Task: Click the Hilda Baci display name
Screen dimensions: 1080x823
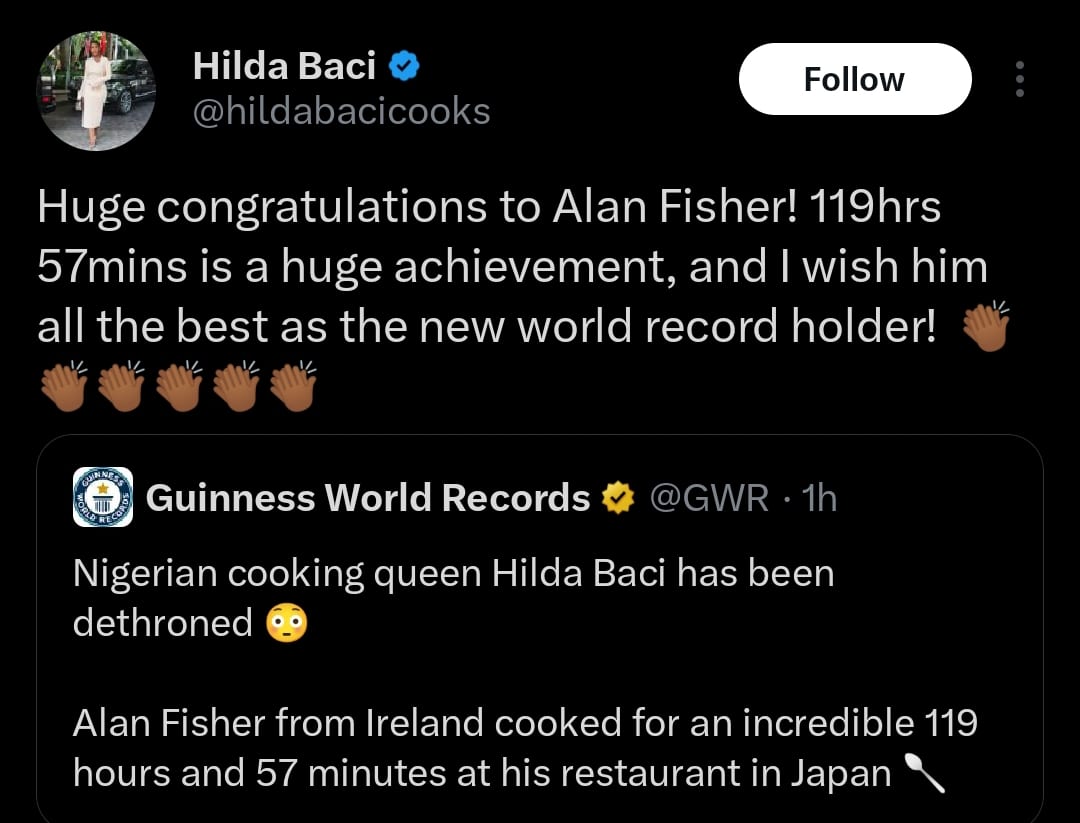Action: (x=284, y=67)
